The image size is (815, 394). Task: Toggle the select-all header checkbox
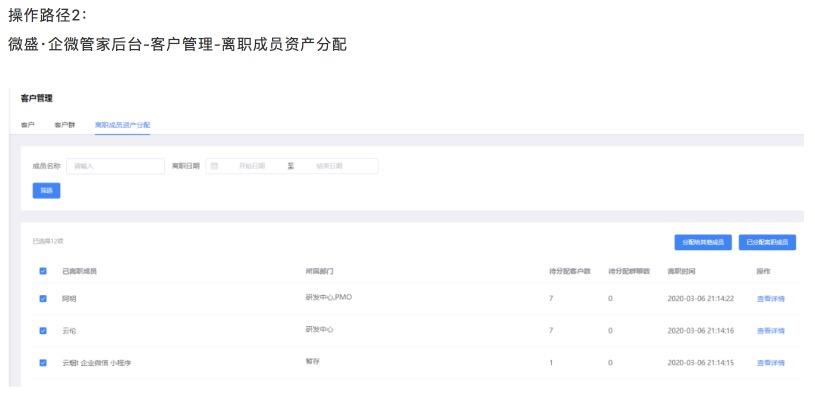click(43, 271)
